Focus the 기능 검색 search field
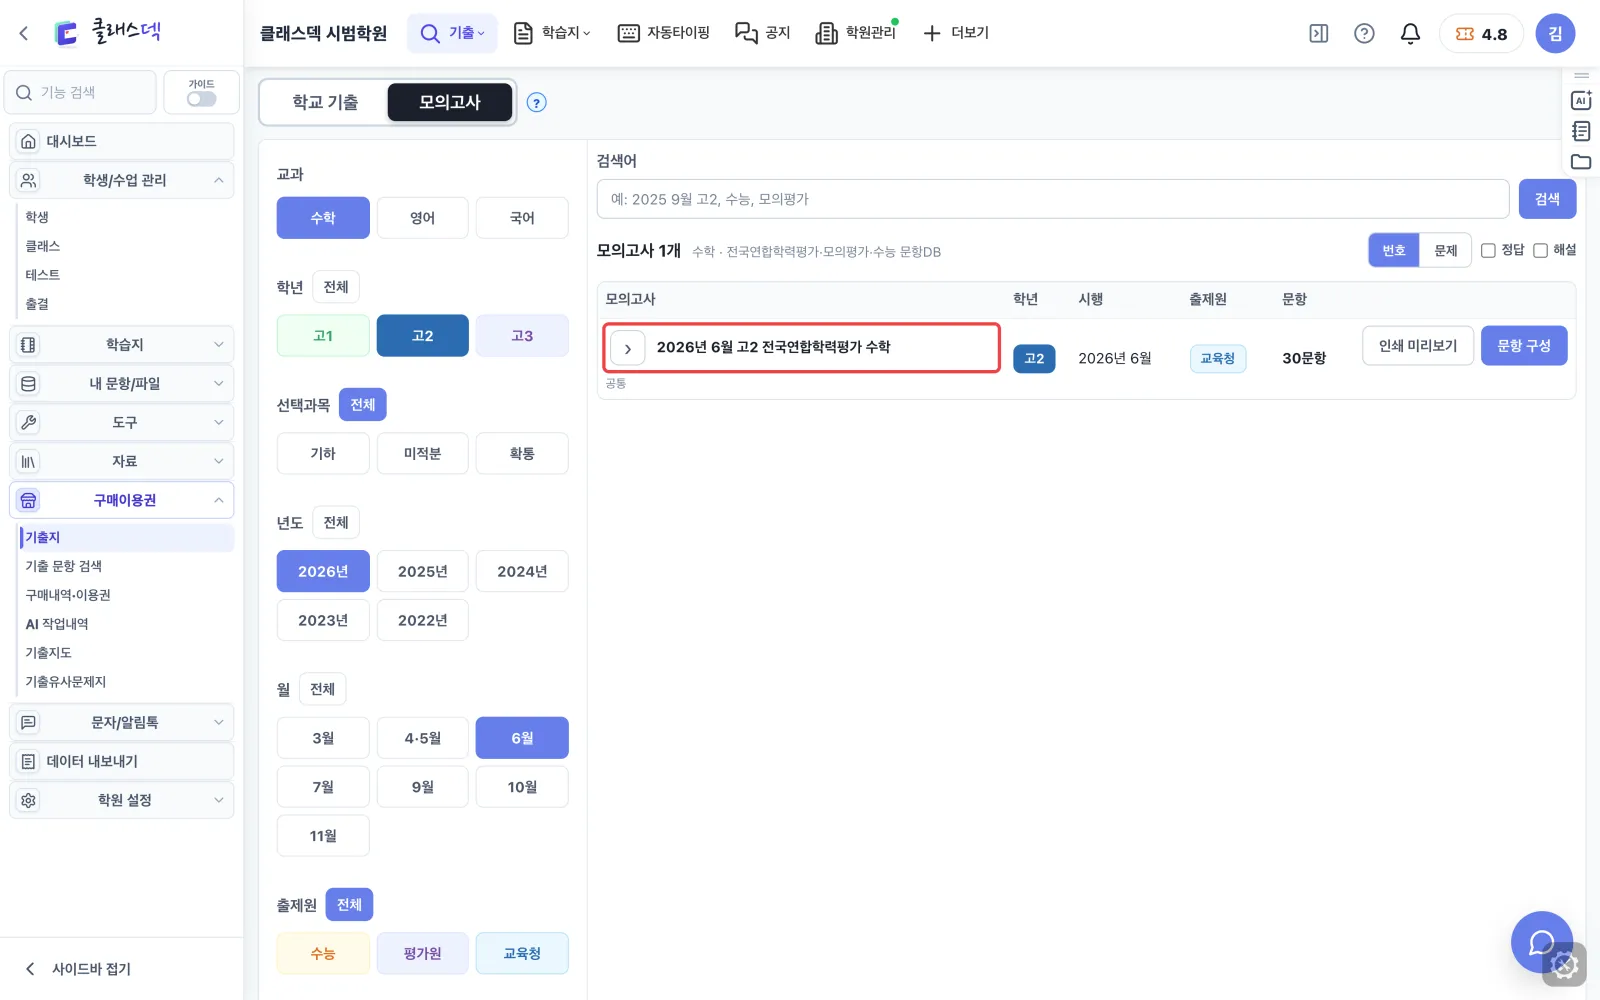 click(x=81, y=92)
